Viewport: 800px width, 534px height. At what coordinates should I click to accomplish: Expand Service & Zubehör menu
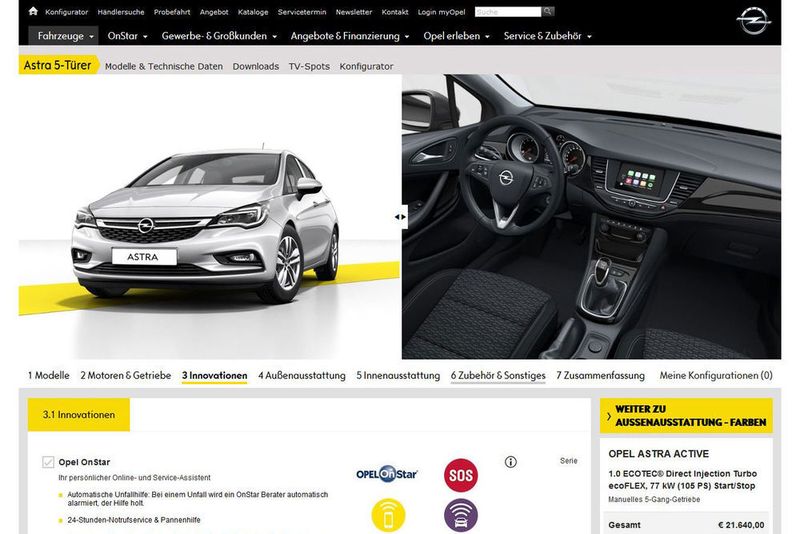pos(547,36)
